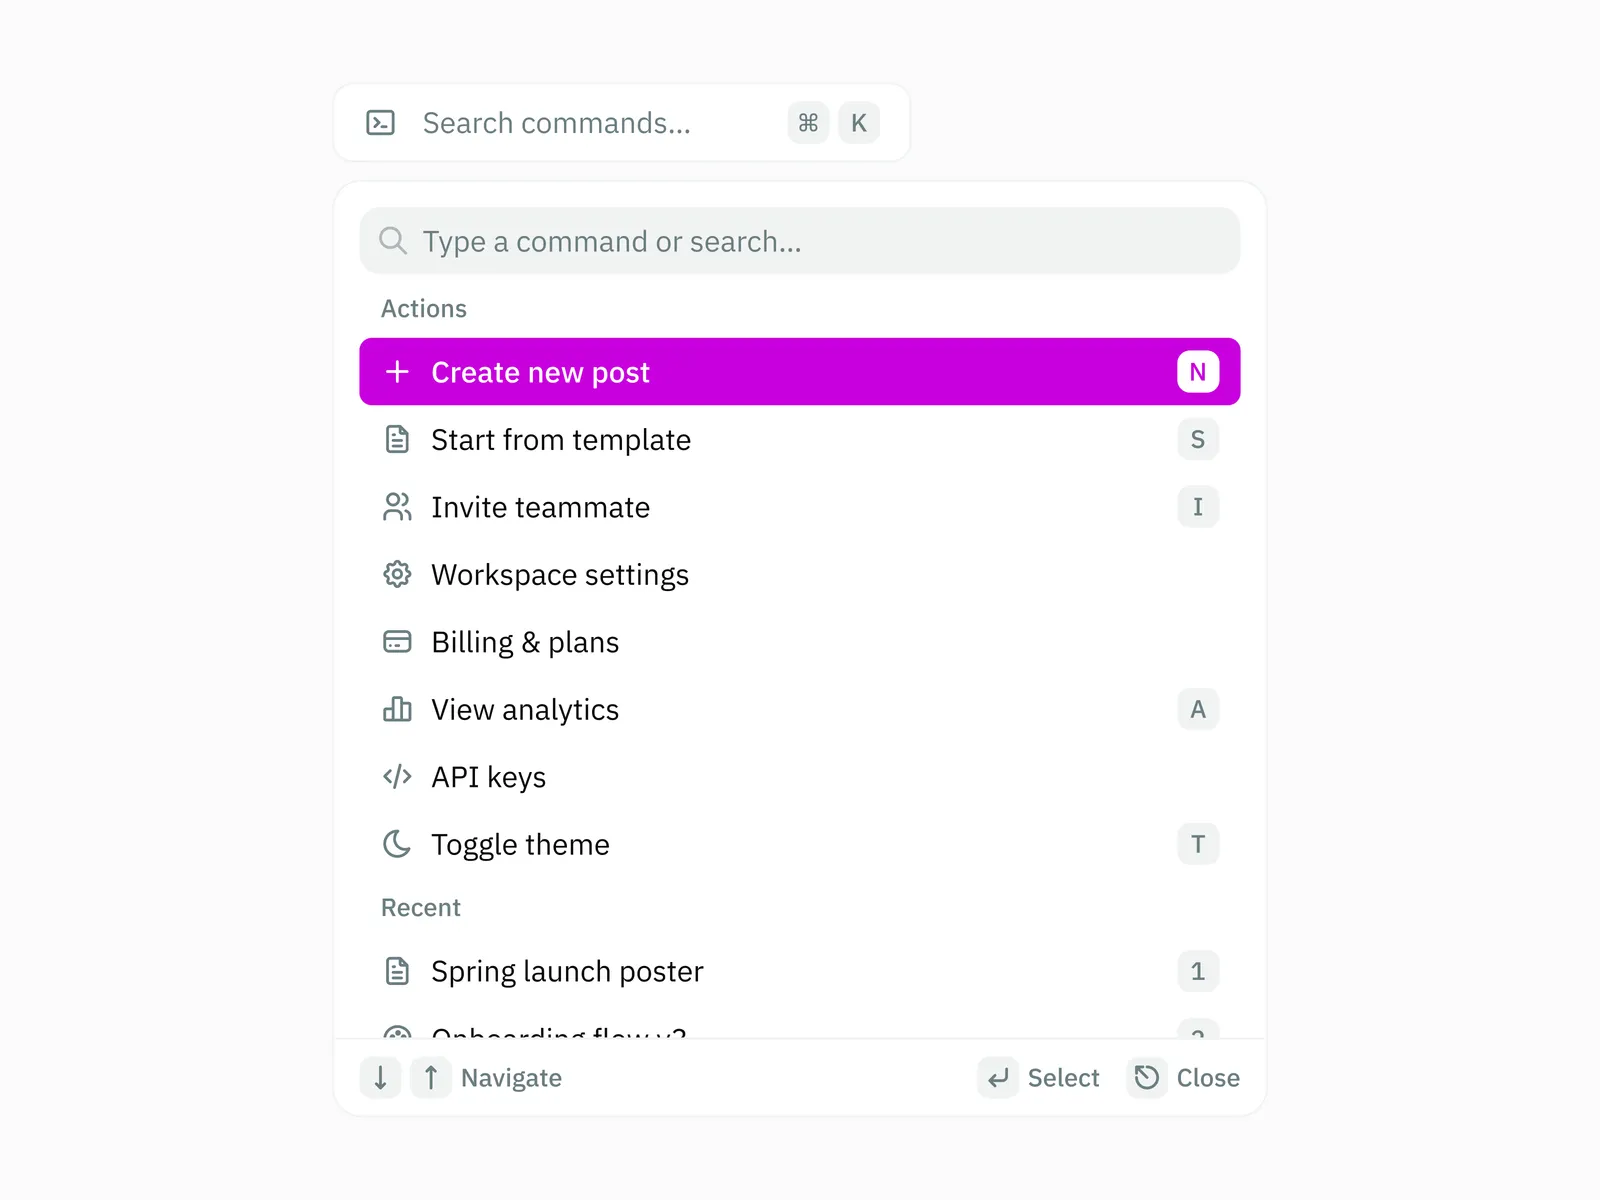Open the Search commands launcher bar
Image resolution: width=1600 pixels, height=1200 pixels.
point(600,123)
